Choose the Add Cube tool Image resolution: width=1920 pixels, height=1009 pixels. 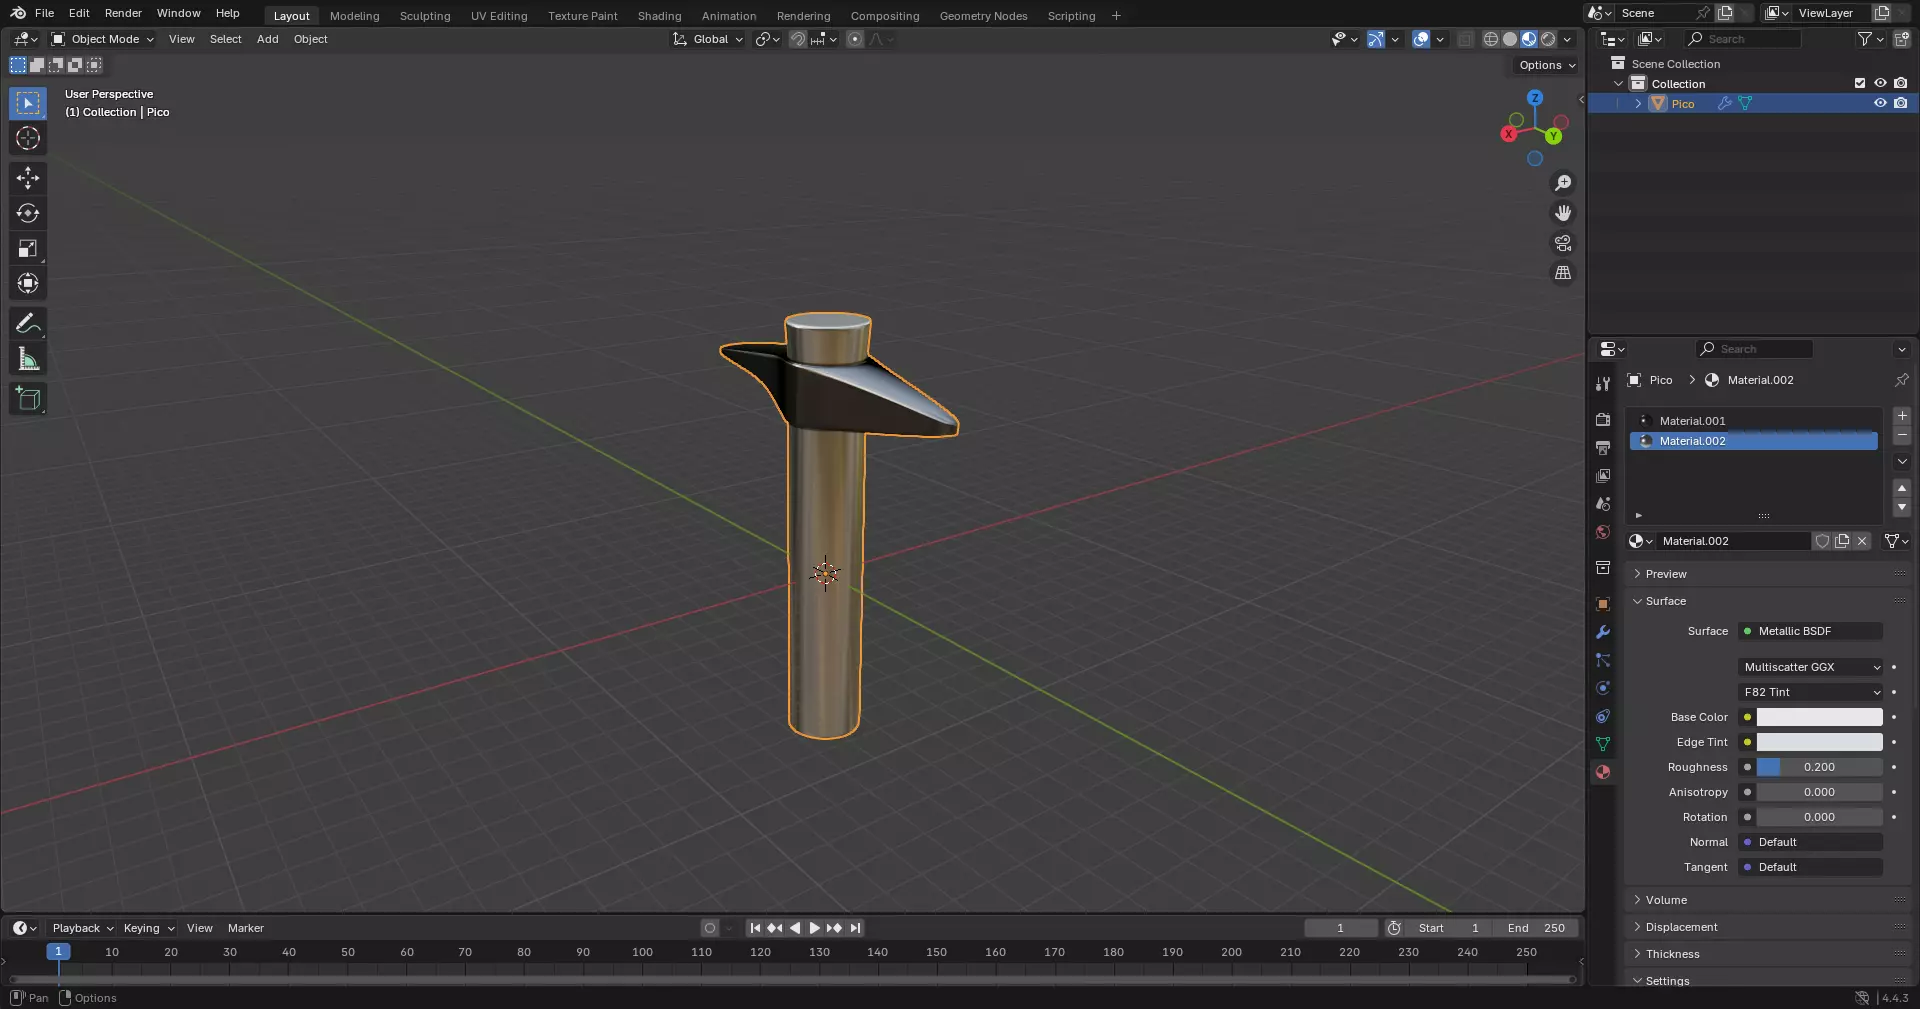pos(28,399)
